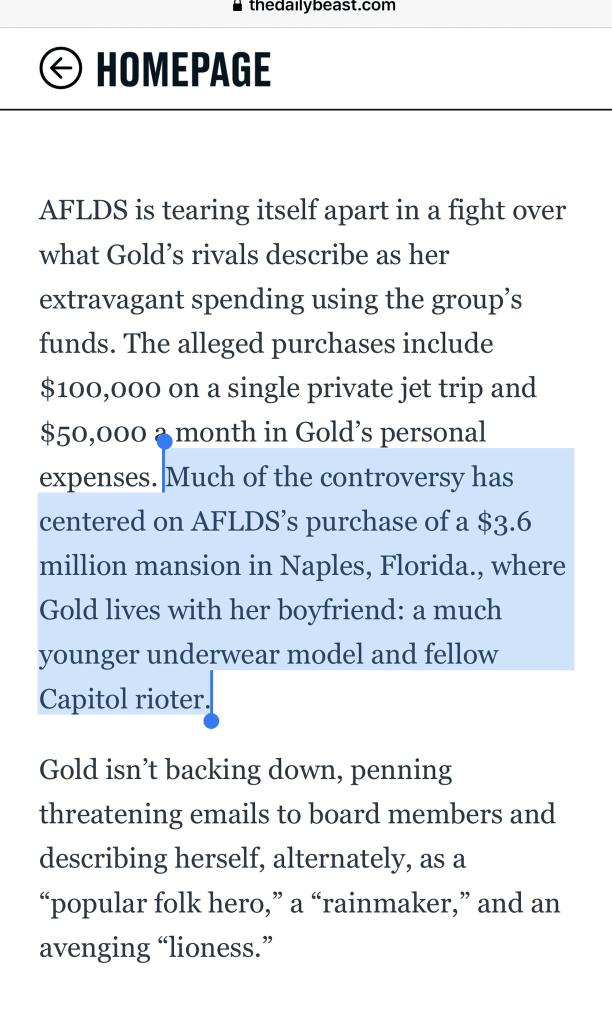Click the highlighted word "Capitol"
The width and height of the screenshot is (612, 1024).
(83, 698)
